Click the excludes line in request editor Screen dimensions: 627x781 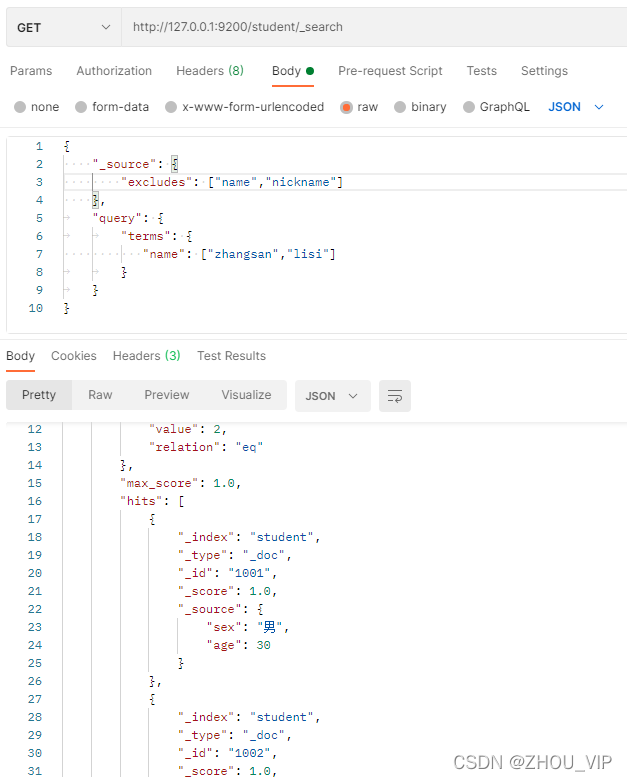[x=232, y=182]
